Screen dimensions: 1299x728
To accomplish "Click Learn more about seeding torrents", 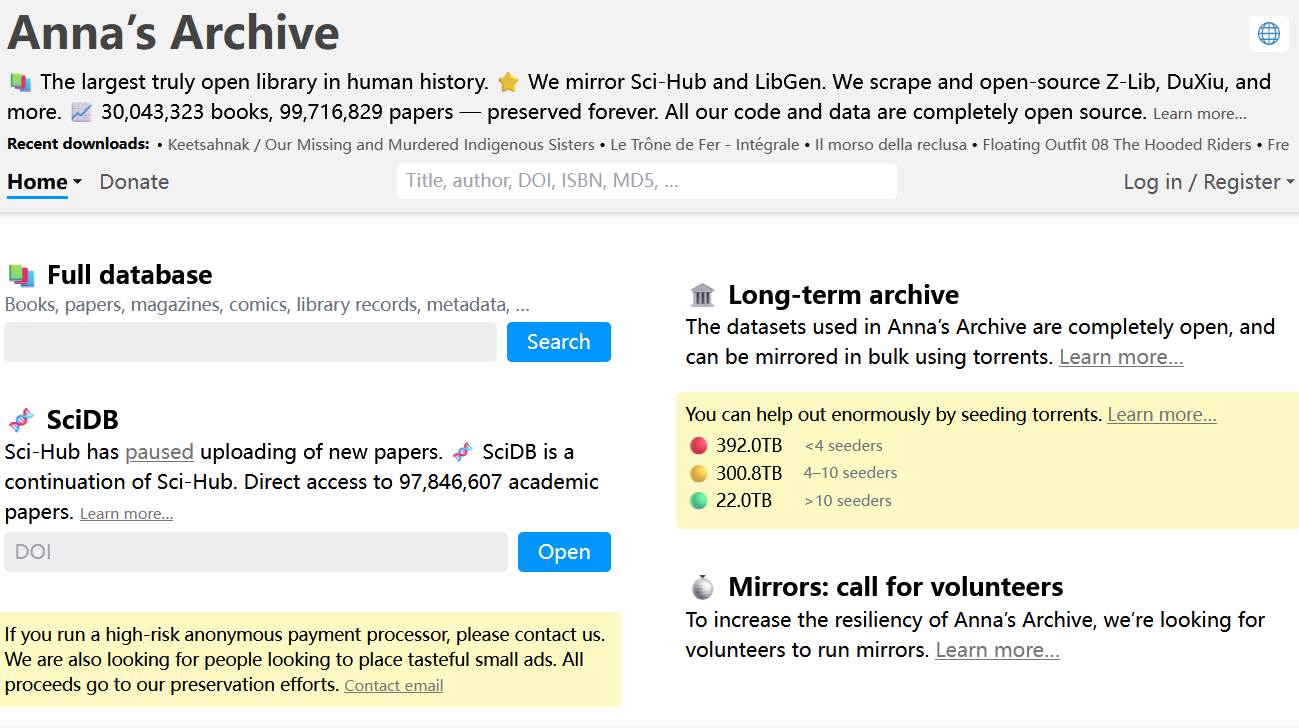I will (1161, 415).
